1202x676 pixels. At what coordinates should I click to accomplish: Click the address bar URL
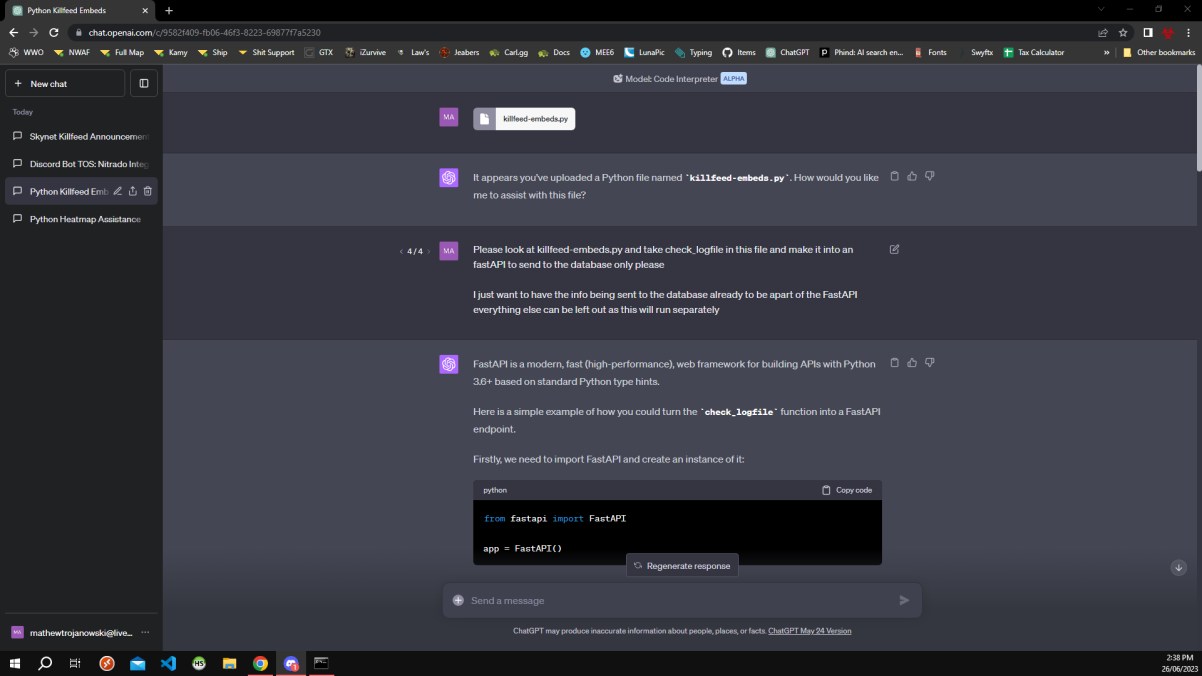pyautogui.click(x=204, y=33)
